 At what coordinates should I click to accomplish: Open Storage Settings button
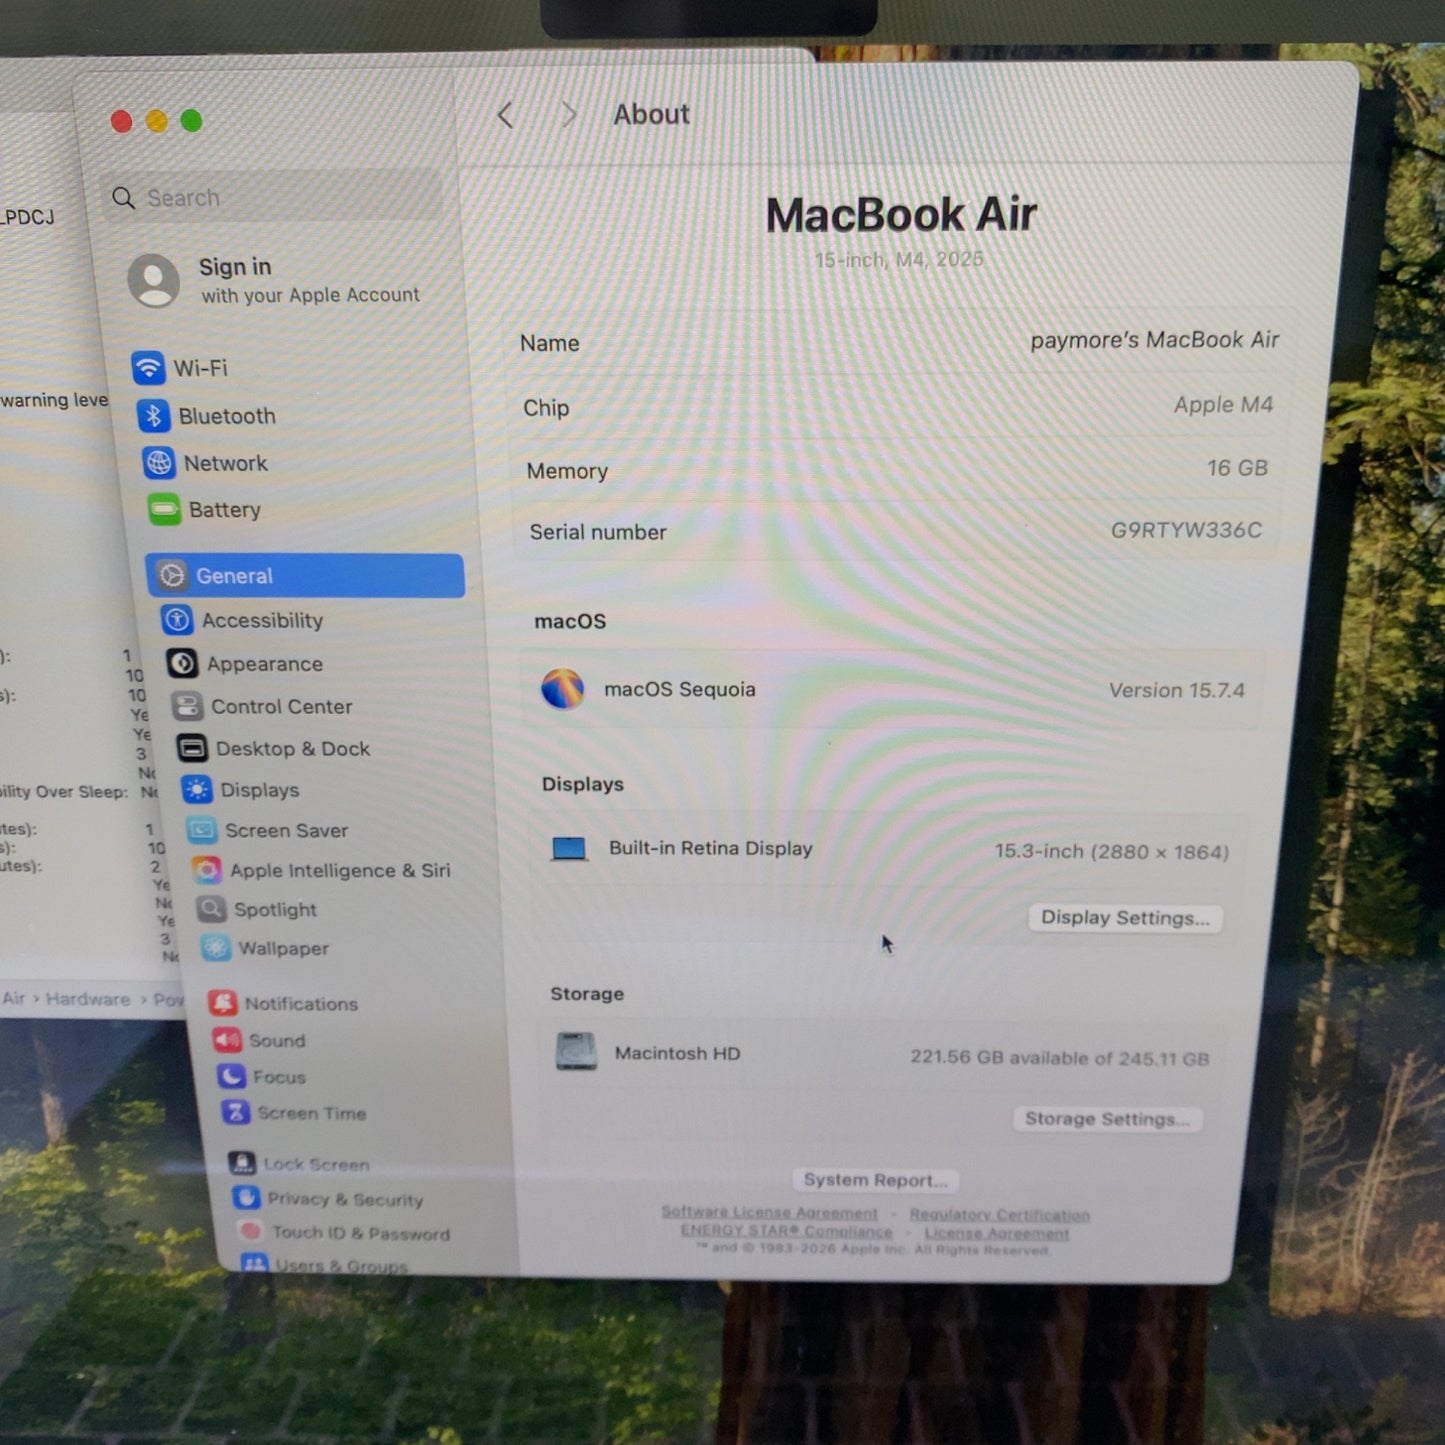(x=1107, y=1119)
